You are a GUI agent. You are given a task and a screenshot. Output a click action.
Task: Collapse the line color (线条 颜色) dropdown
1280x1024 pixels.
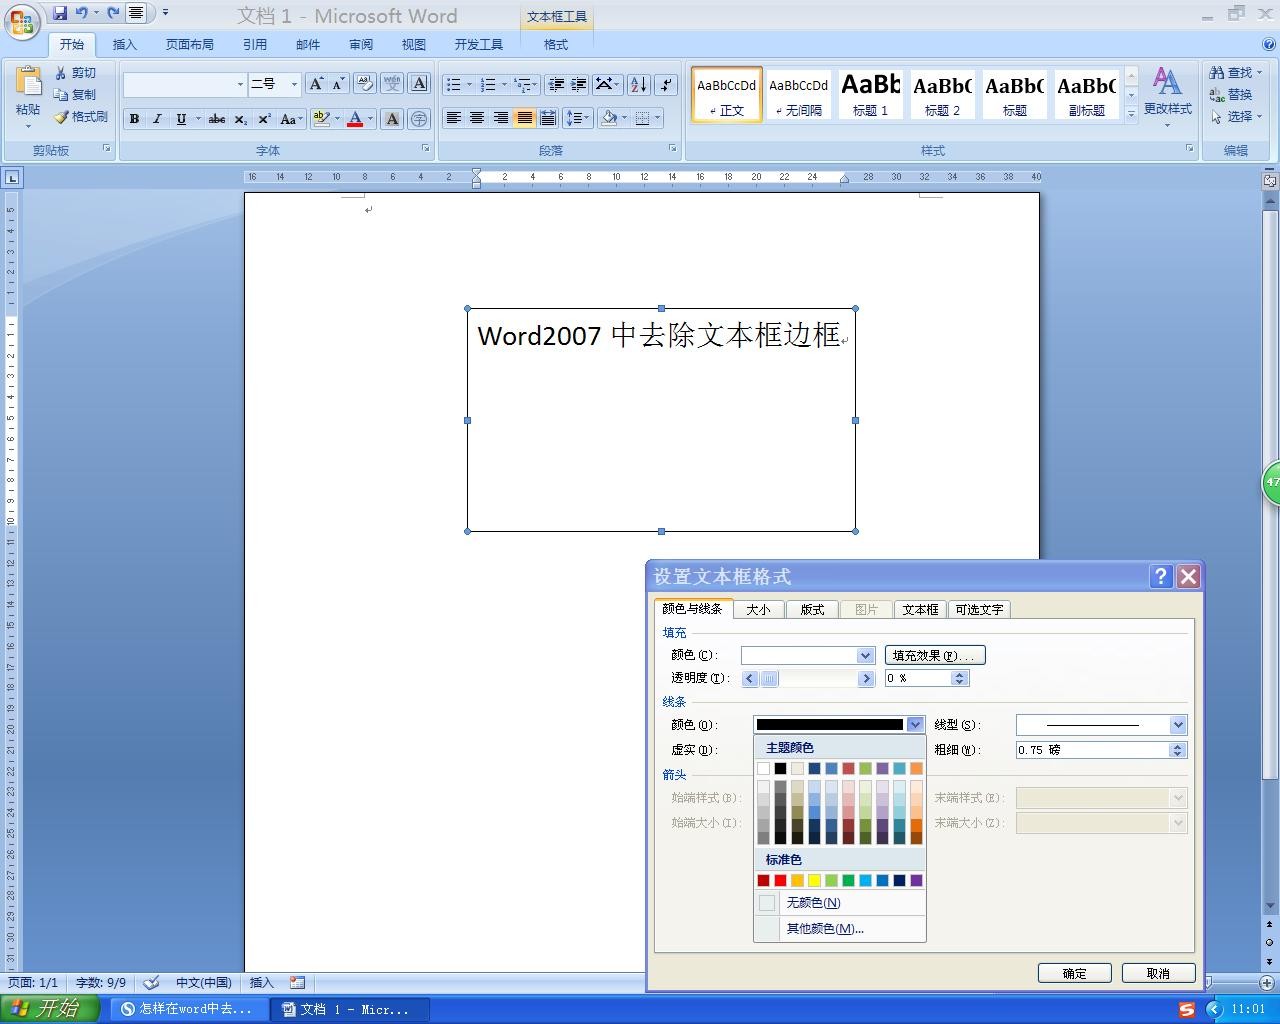pos(915,725)
